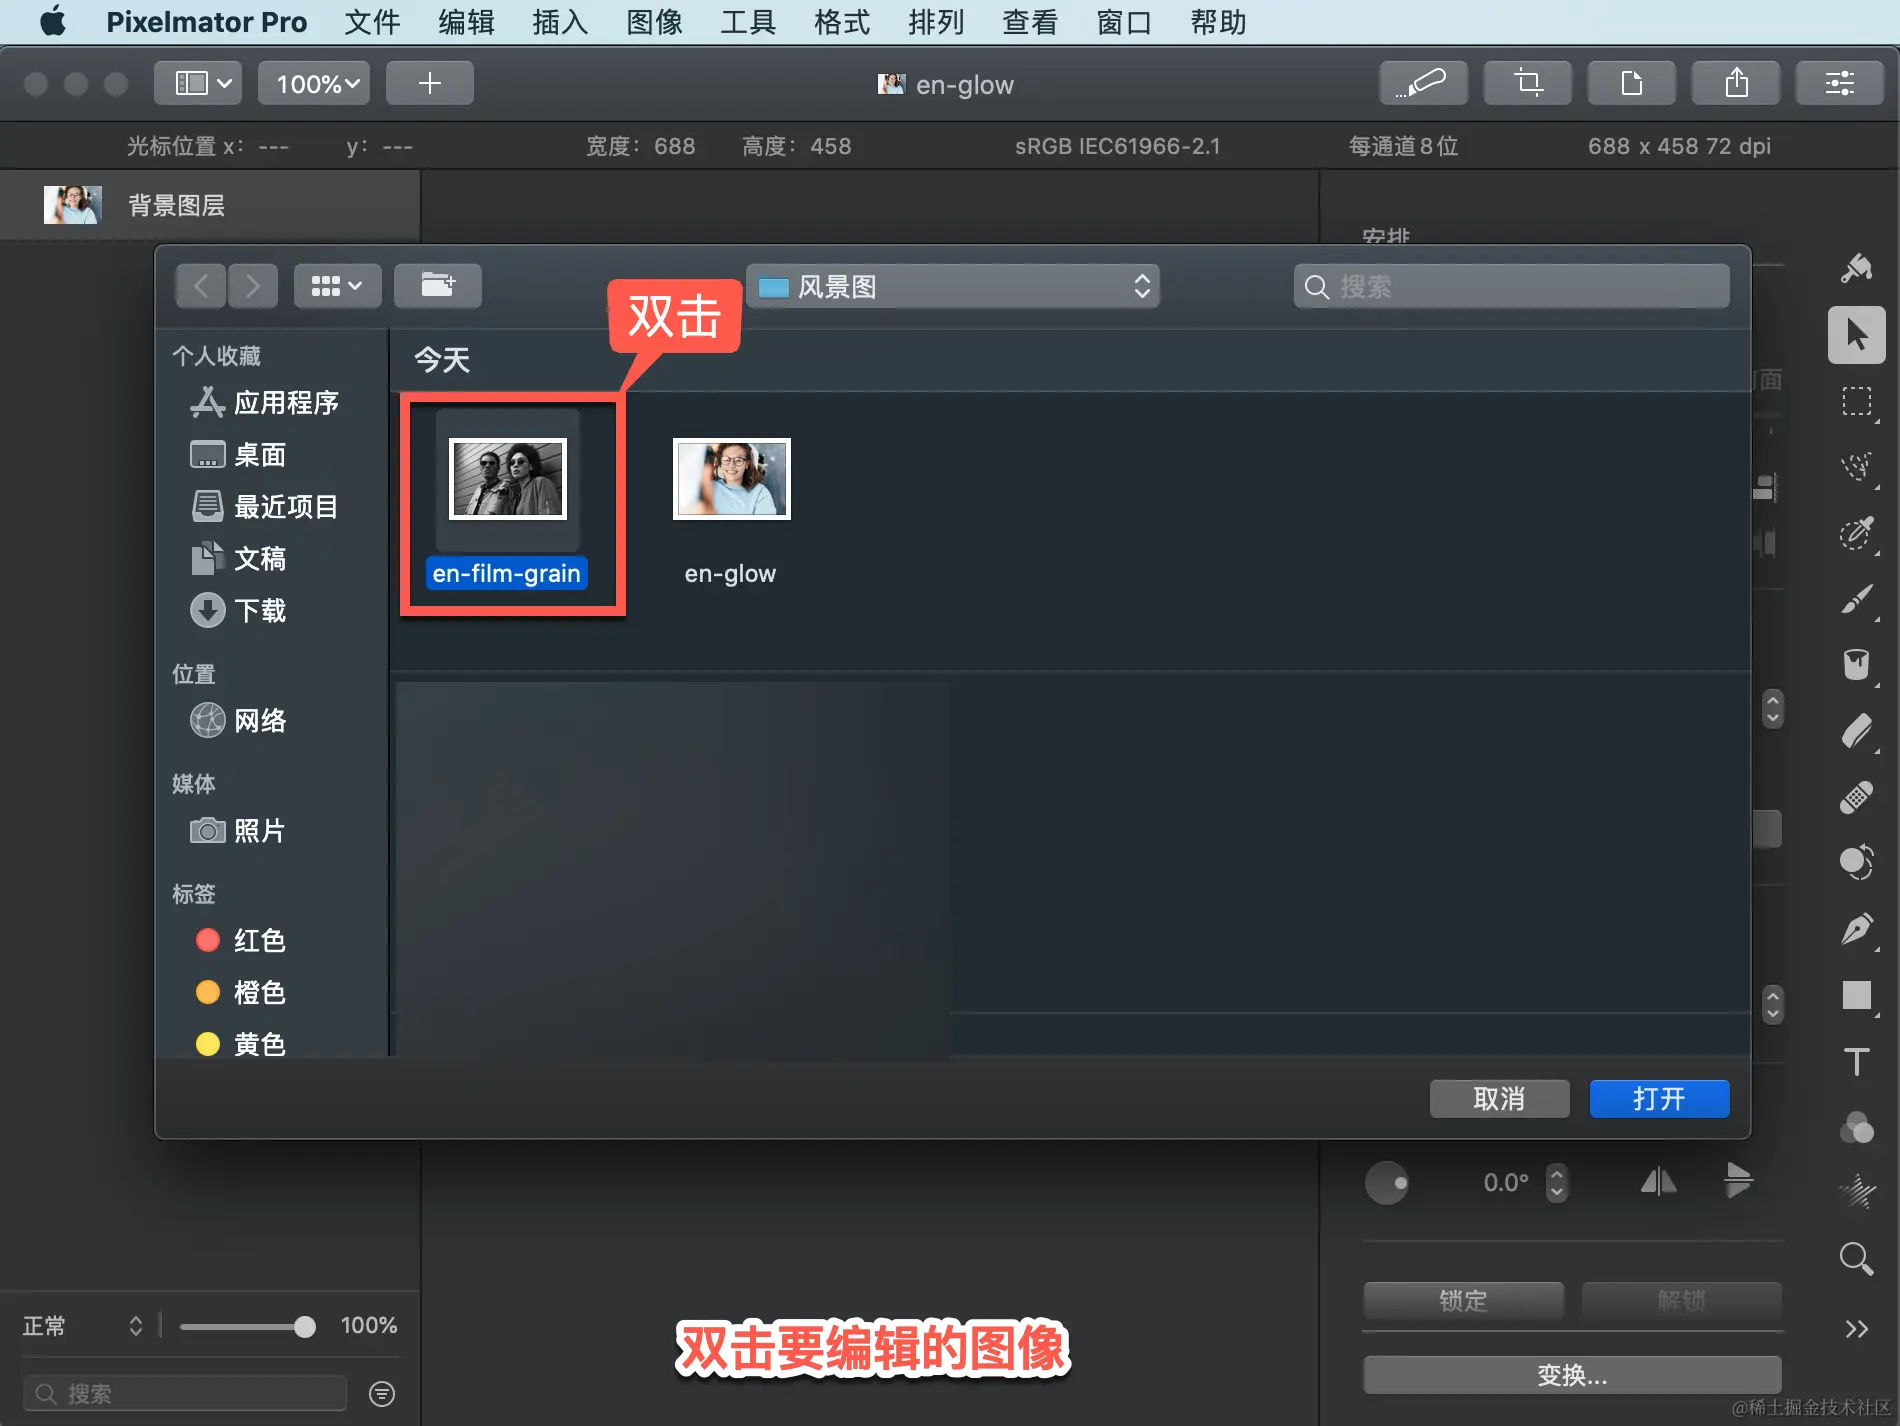
Task: Select the Pen tool
Action: pos(1857,929)
